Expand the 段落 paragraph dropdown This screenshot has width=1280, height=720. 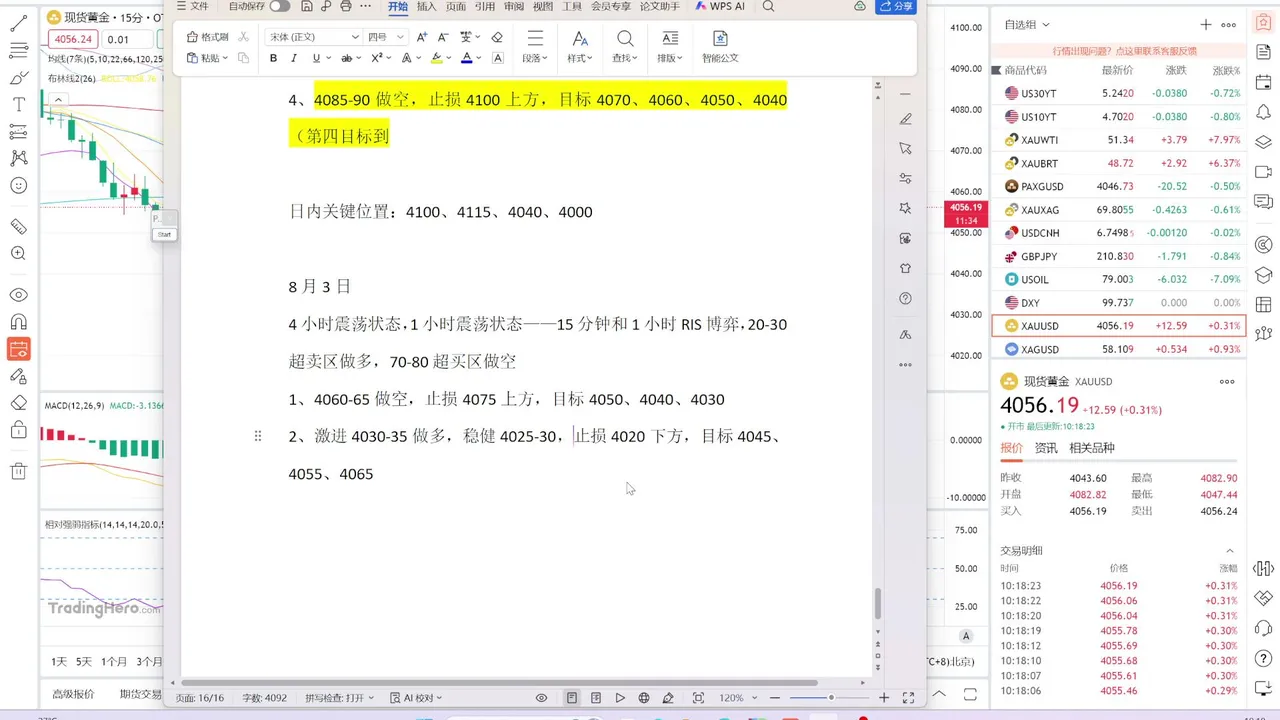click(535, 58)
